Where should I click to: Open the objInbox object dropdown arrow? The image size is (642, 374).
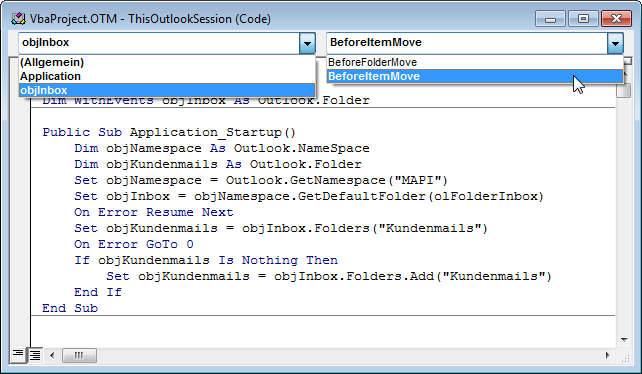(307, 43)
